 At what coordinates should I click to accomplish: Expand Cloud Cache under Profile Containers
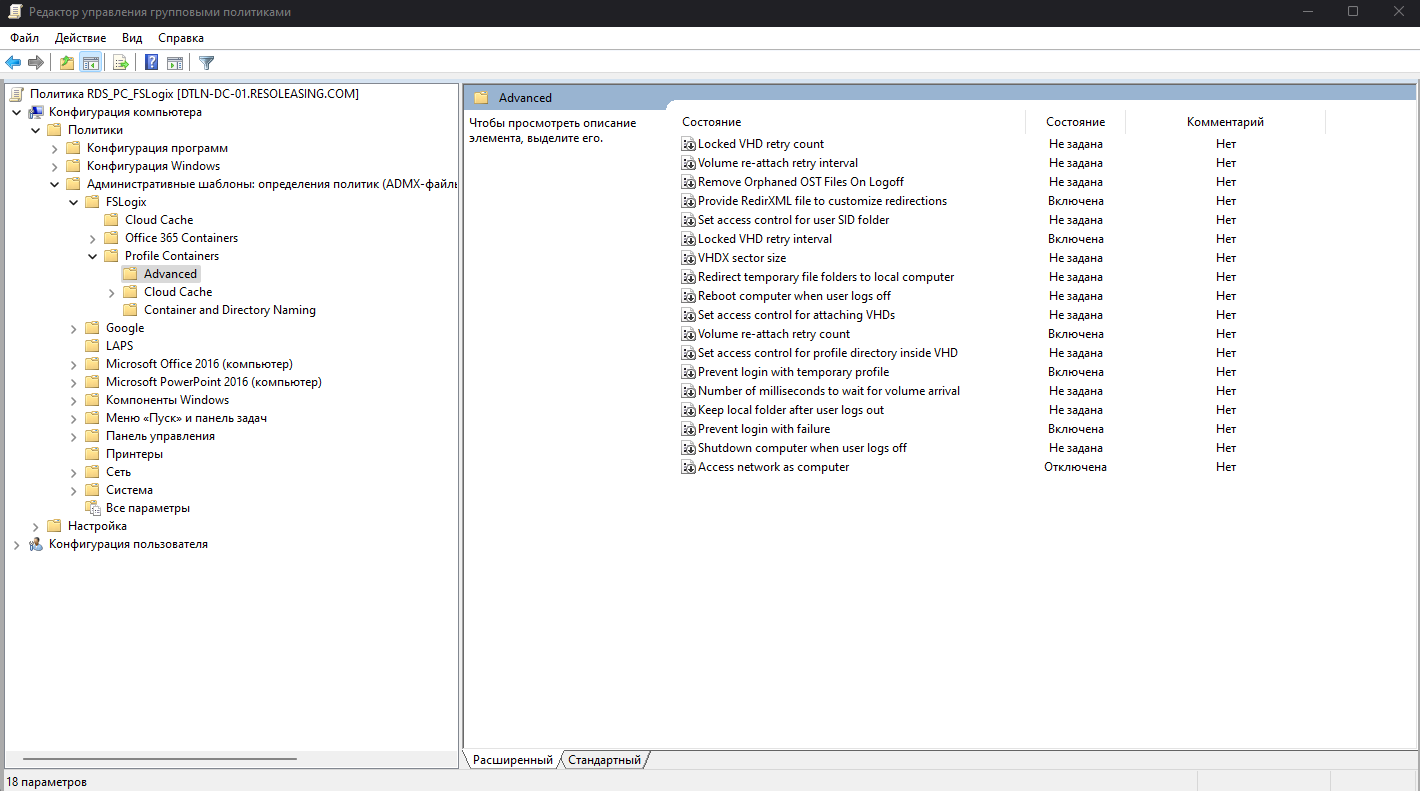(111, 291)
